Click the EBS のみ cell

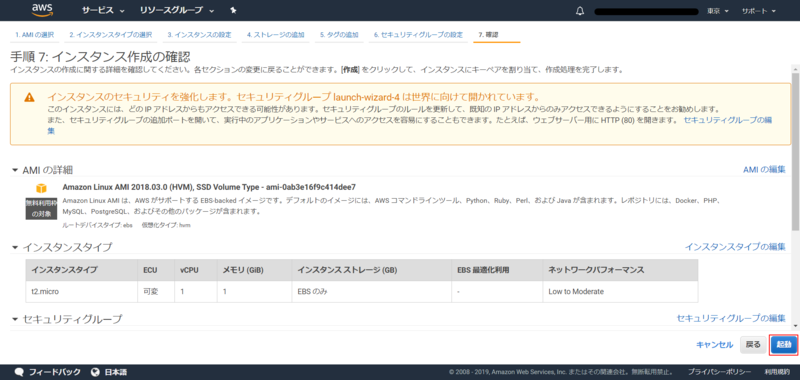(371, 292)
